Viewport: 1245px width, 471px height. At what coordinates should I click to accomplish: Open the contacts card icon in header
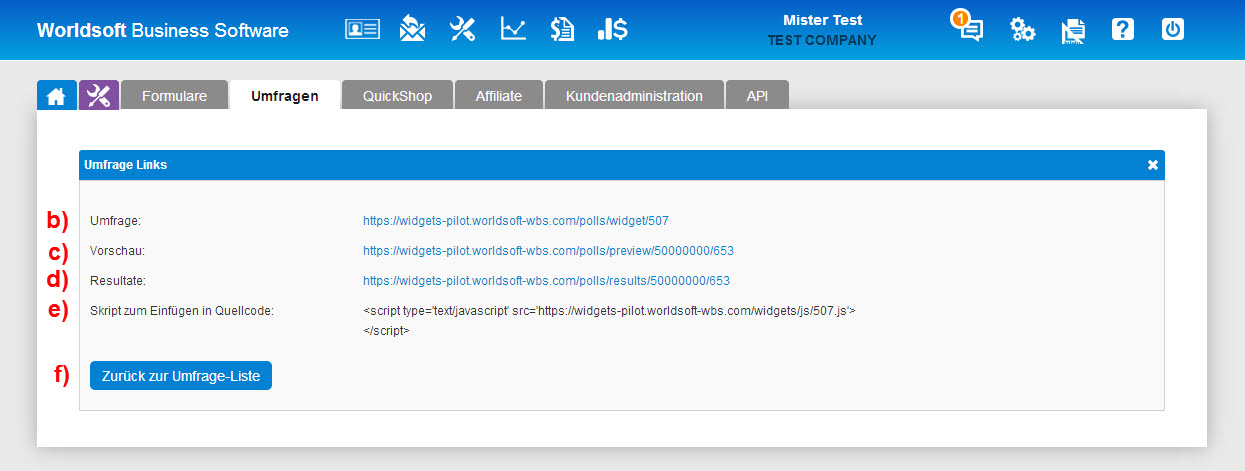pos(362,29)
